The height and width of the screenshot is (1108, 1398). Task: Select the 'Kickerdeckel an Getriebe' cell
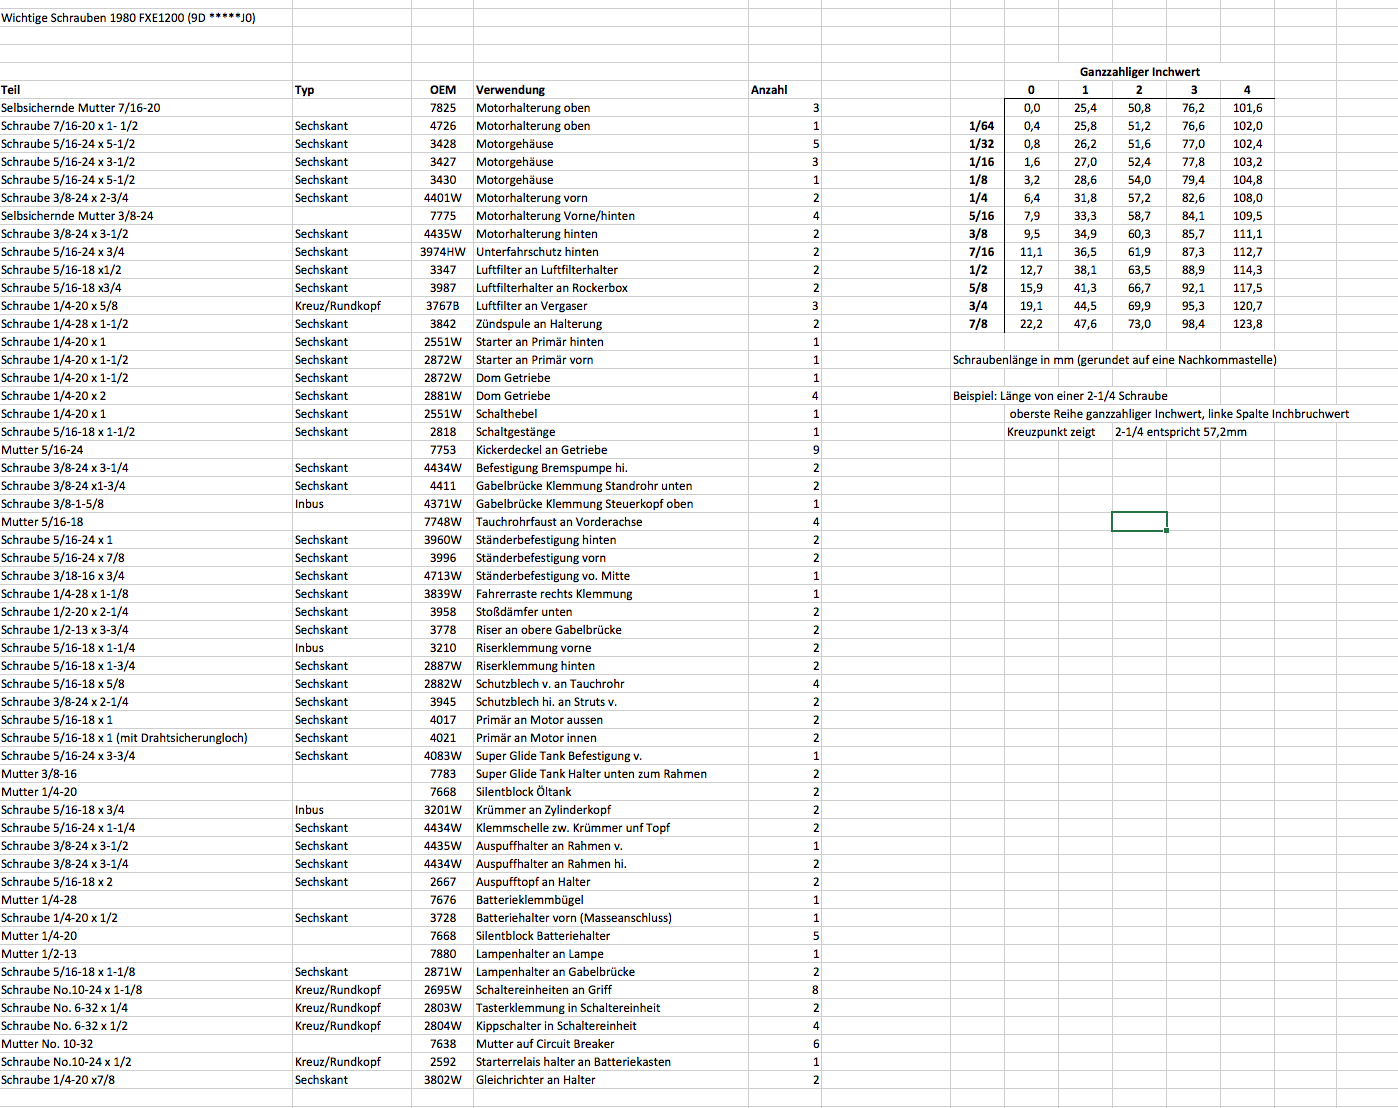click(541, 450)
